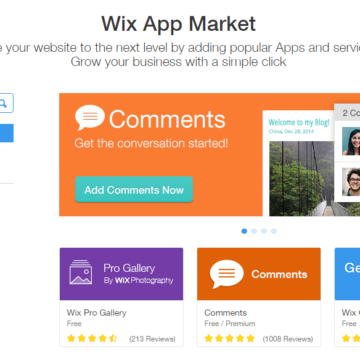This screenshot has width=360, height=360.
Task: Click the blog preview bridge image
Action: pyautogui.click(x=302, y=178)
